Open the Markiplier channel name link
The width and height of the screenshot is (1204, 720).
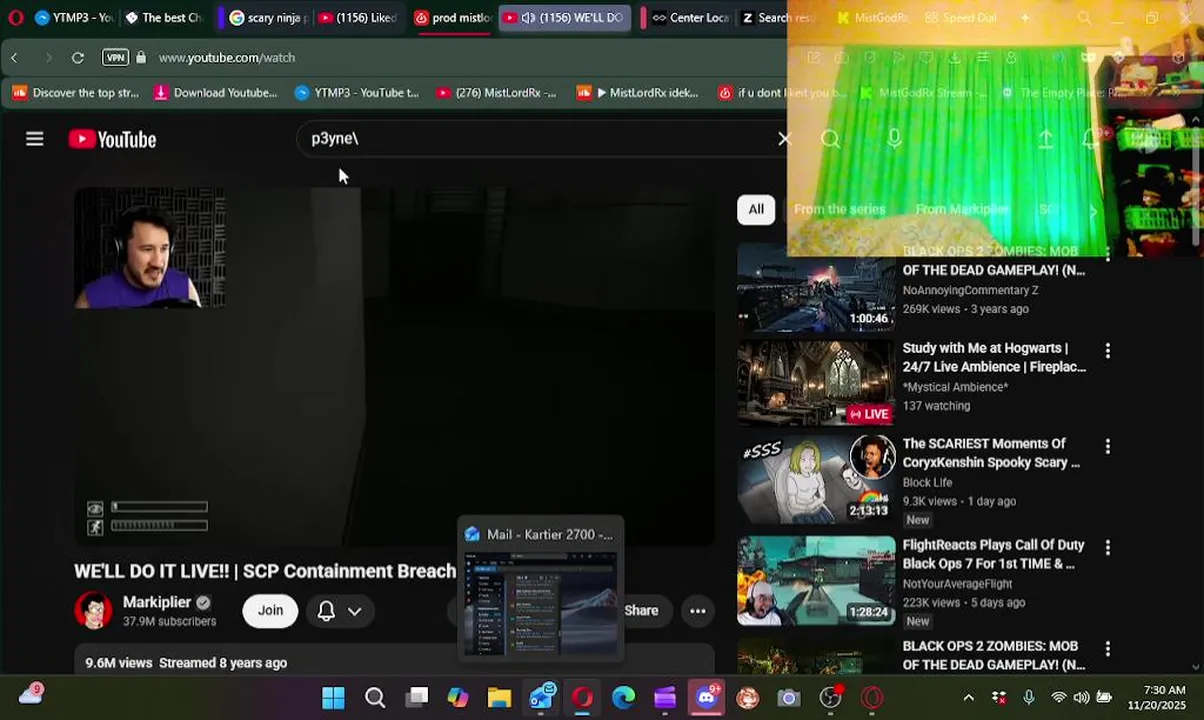pos(157,602)
